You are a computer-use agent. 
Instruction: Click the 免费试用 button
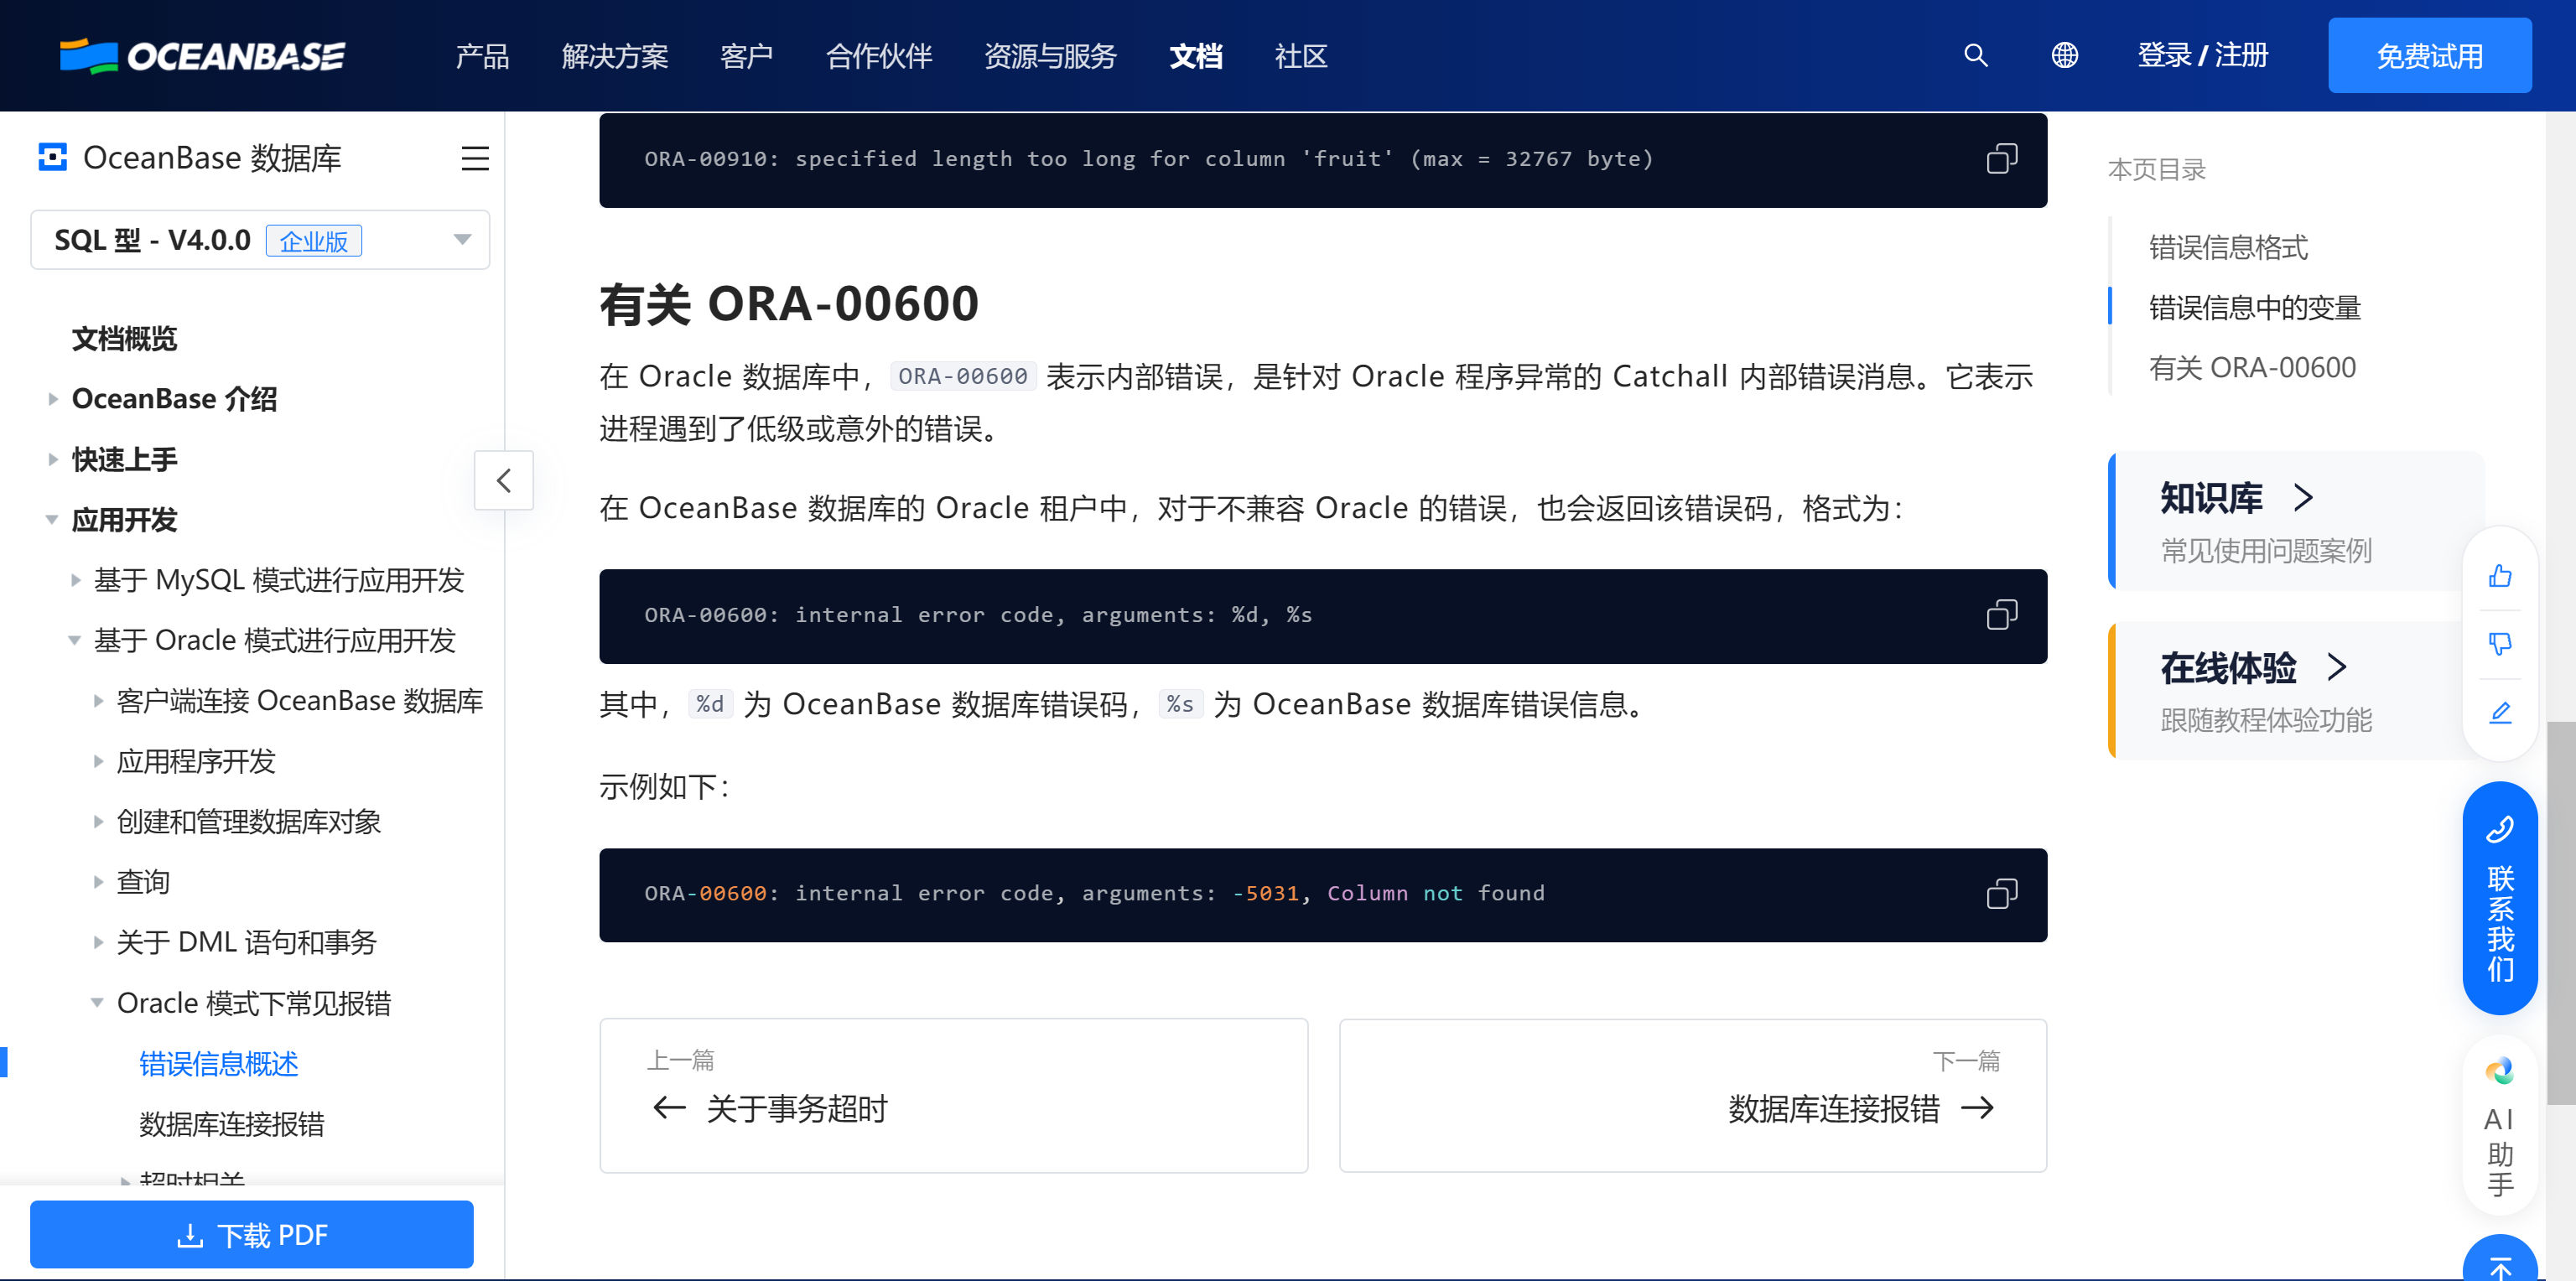click(x=2429, y=56)
